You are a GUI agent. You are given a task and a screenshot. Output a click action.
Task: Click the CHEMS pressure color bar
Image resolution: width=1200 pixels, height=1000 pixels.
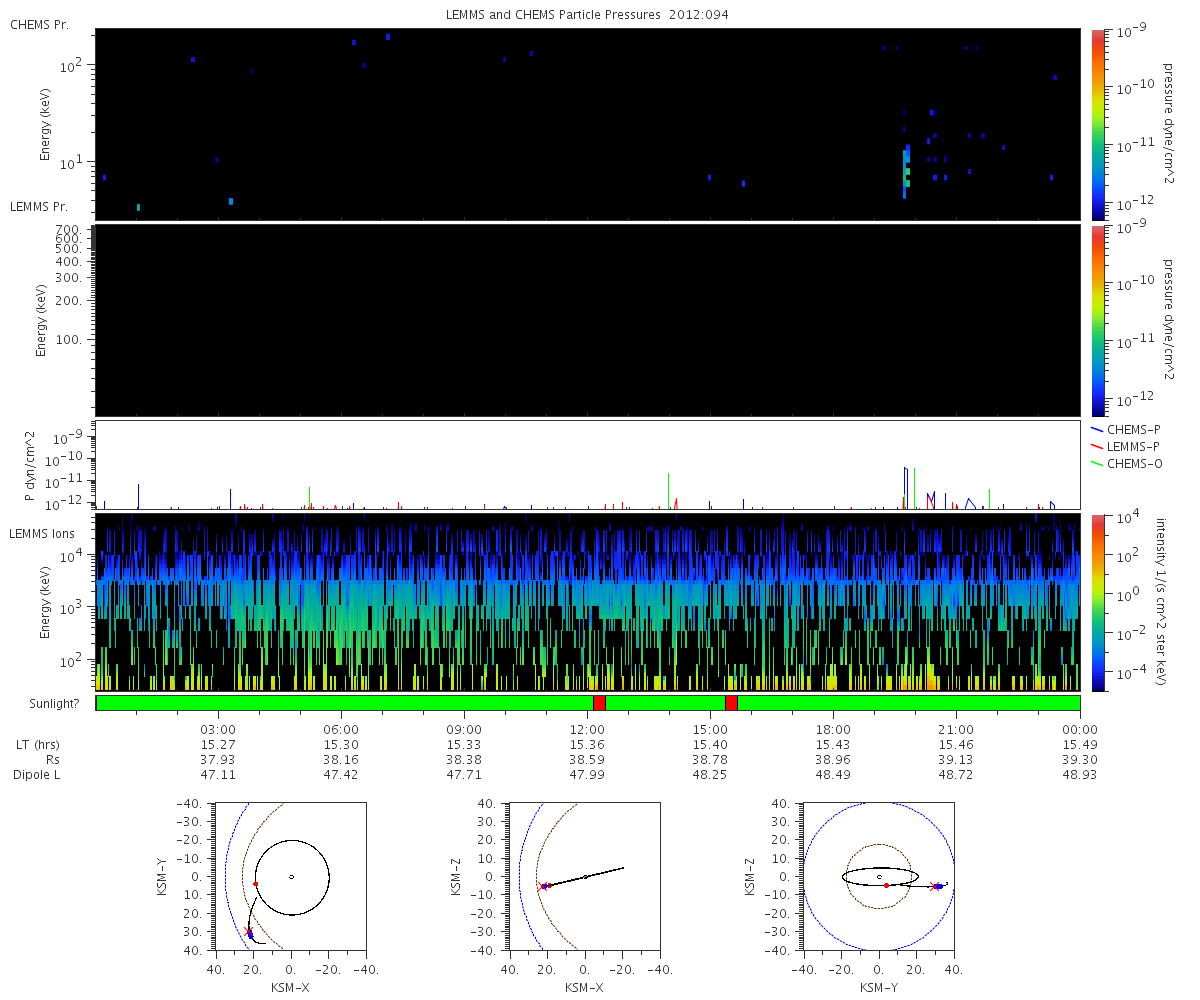1098,124
